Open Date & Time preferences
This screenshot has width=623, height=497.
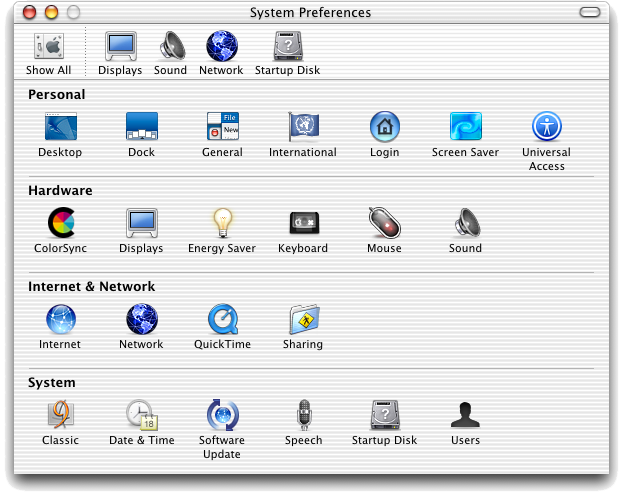[142, 415]
